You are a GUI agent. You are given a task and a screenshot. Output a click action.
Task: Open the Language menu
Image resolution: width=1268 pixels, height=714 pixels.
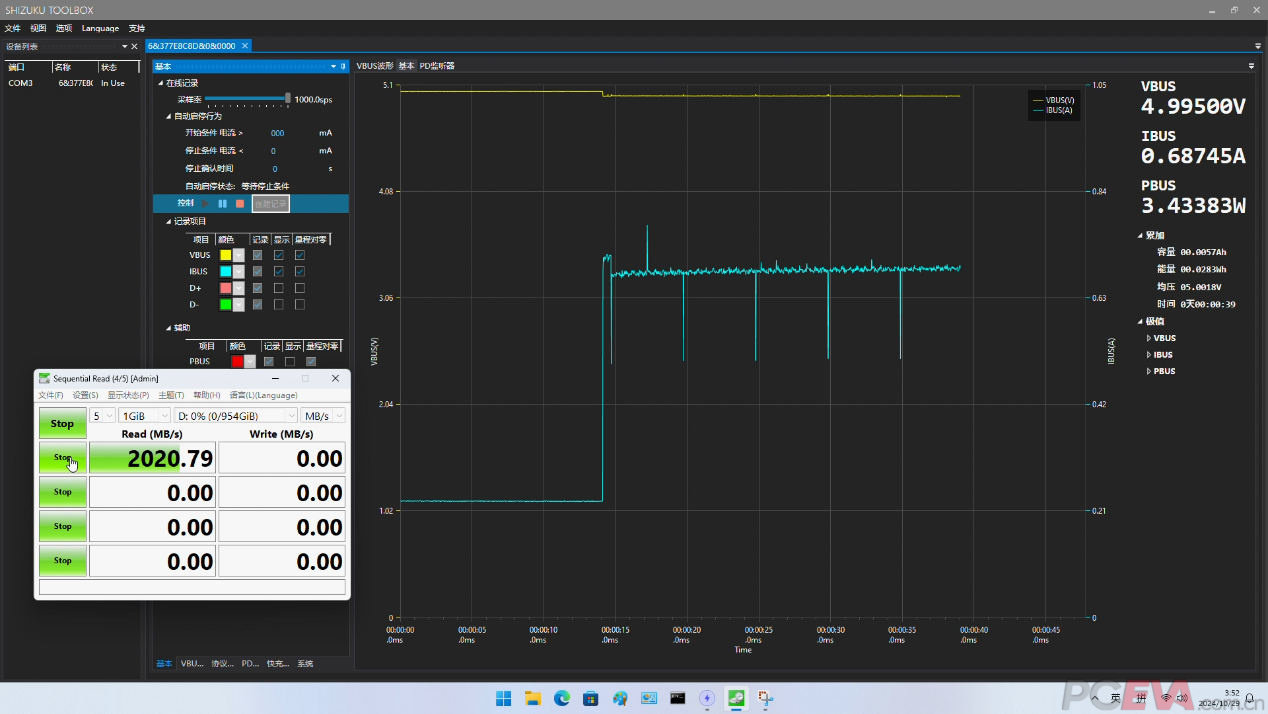coord(100,28)
